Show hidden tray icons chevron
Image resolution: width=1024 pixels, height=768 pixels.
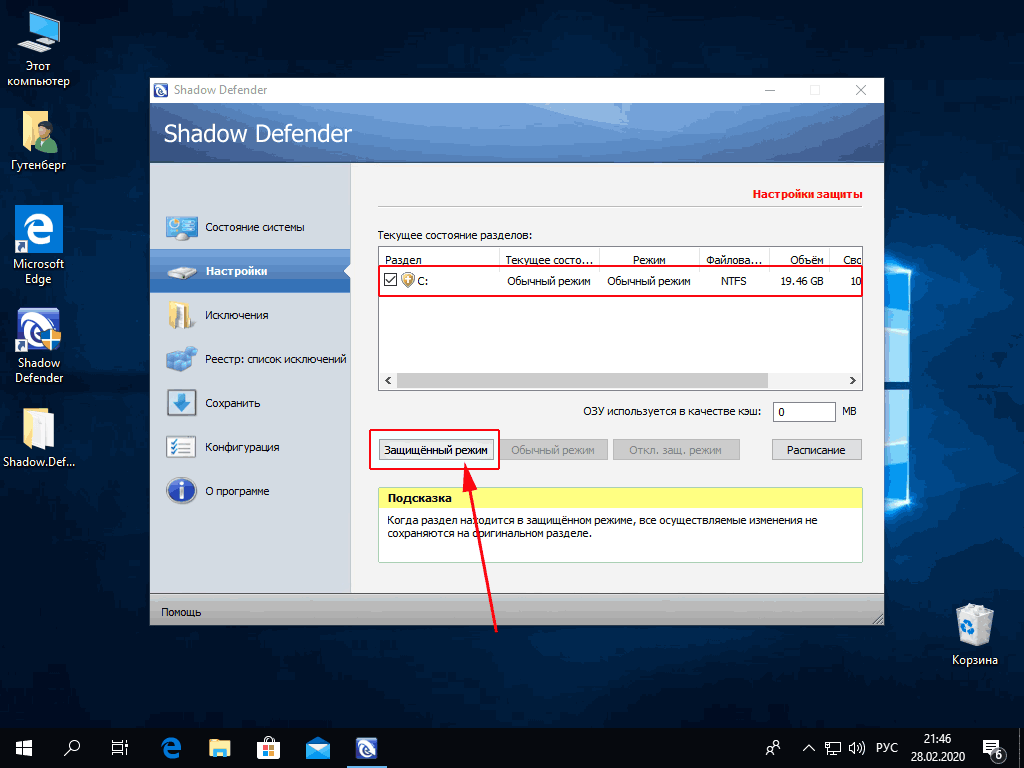(808, 748)
